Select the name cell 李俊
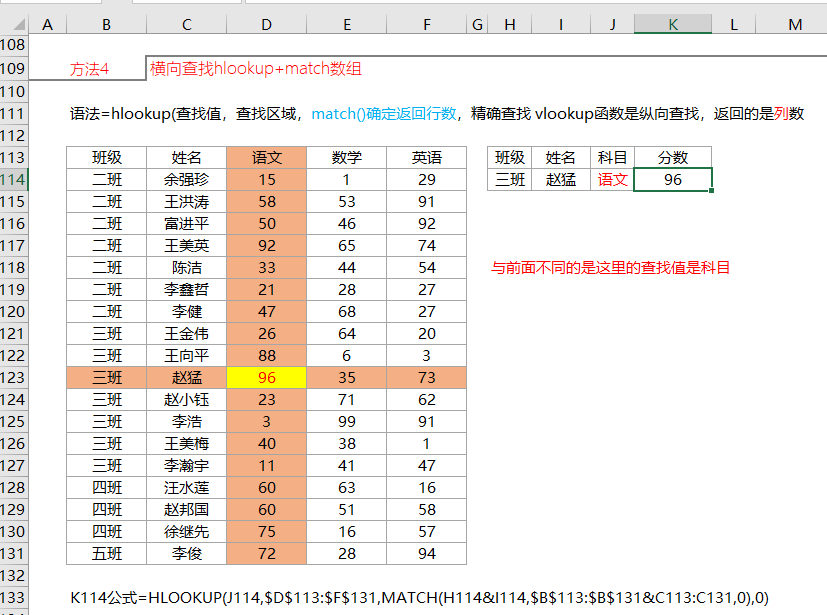827x615 pixels. pos(186,554)
